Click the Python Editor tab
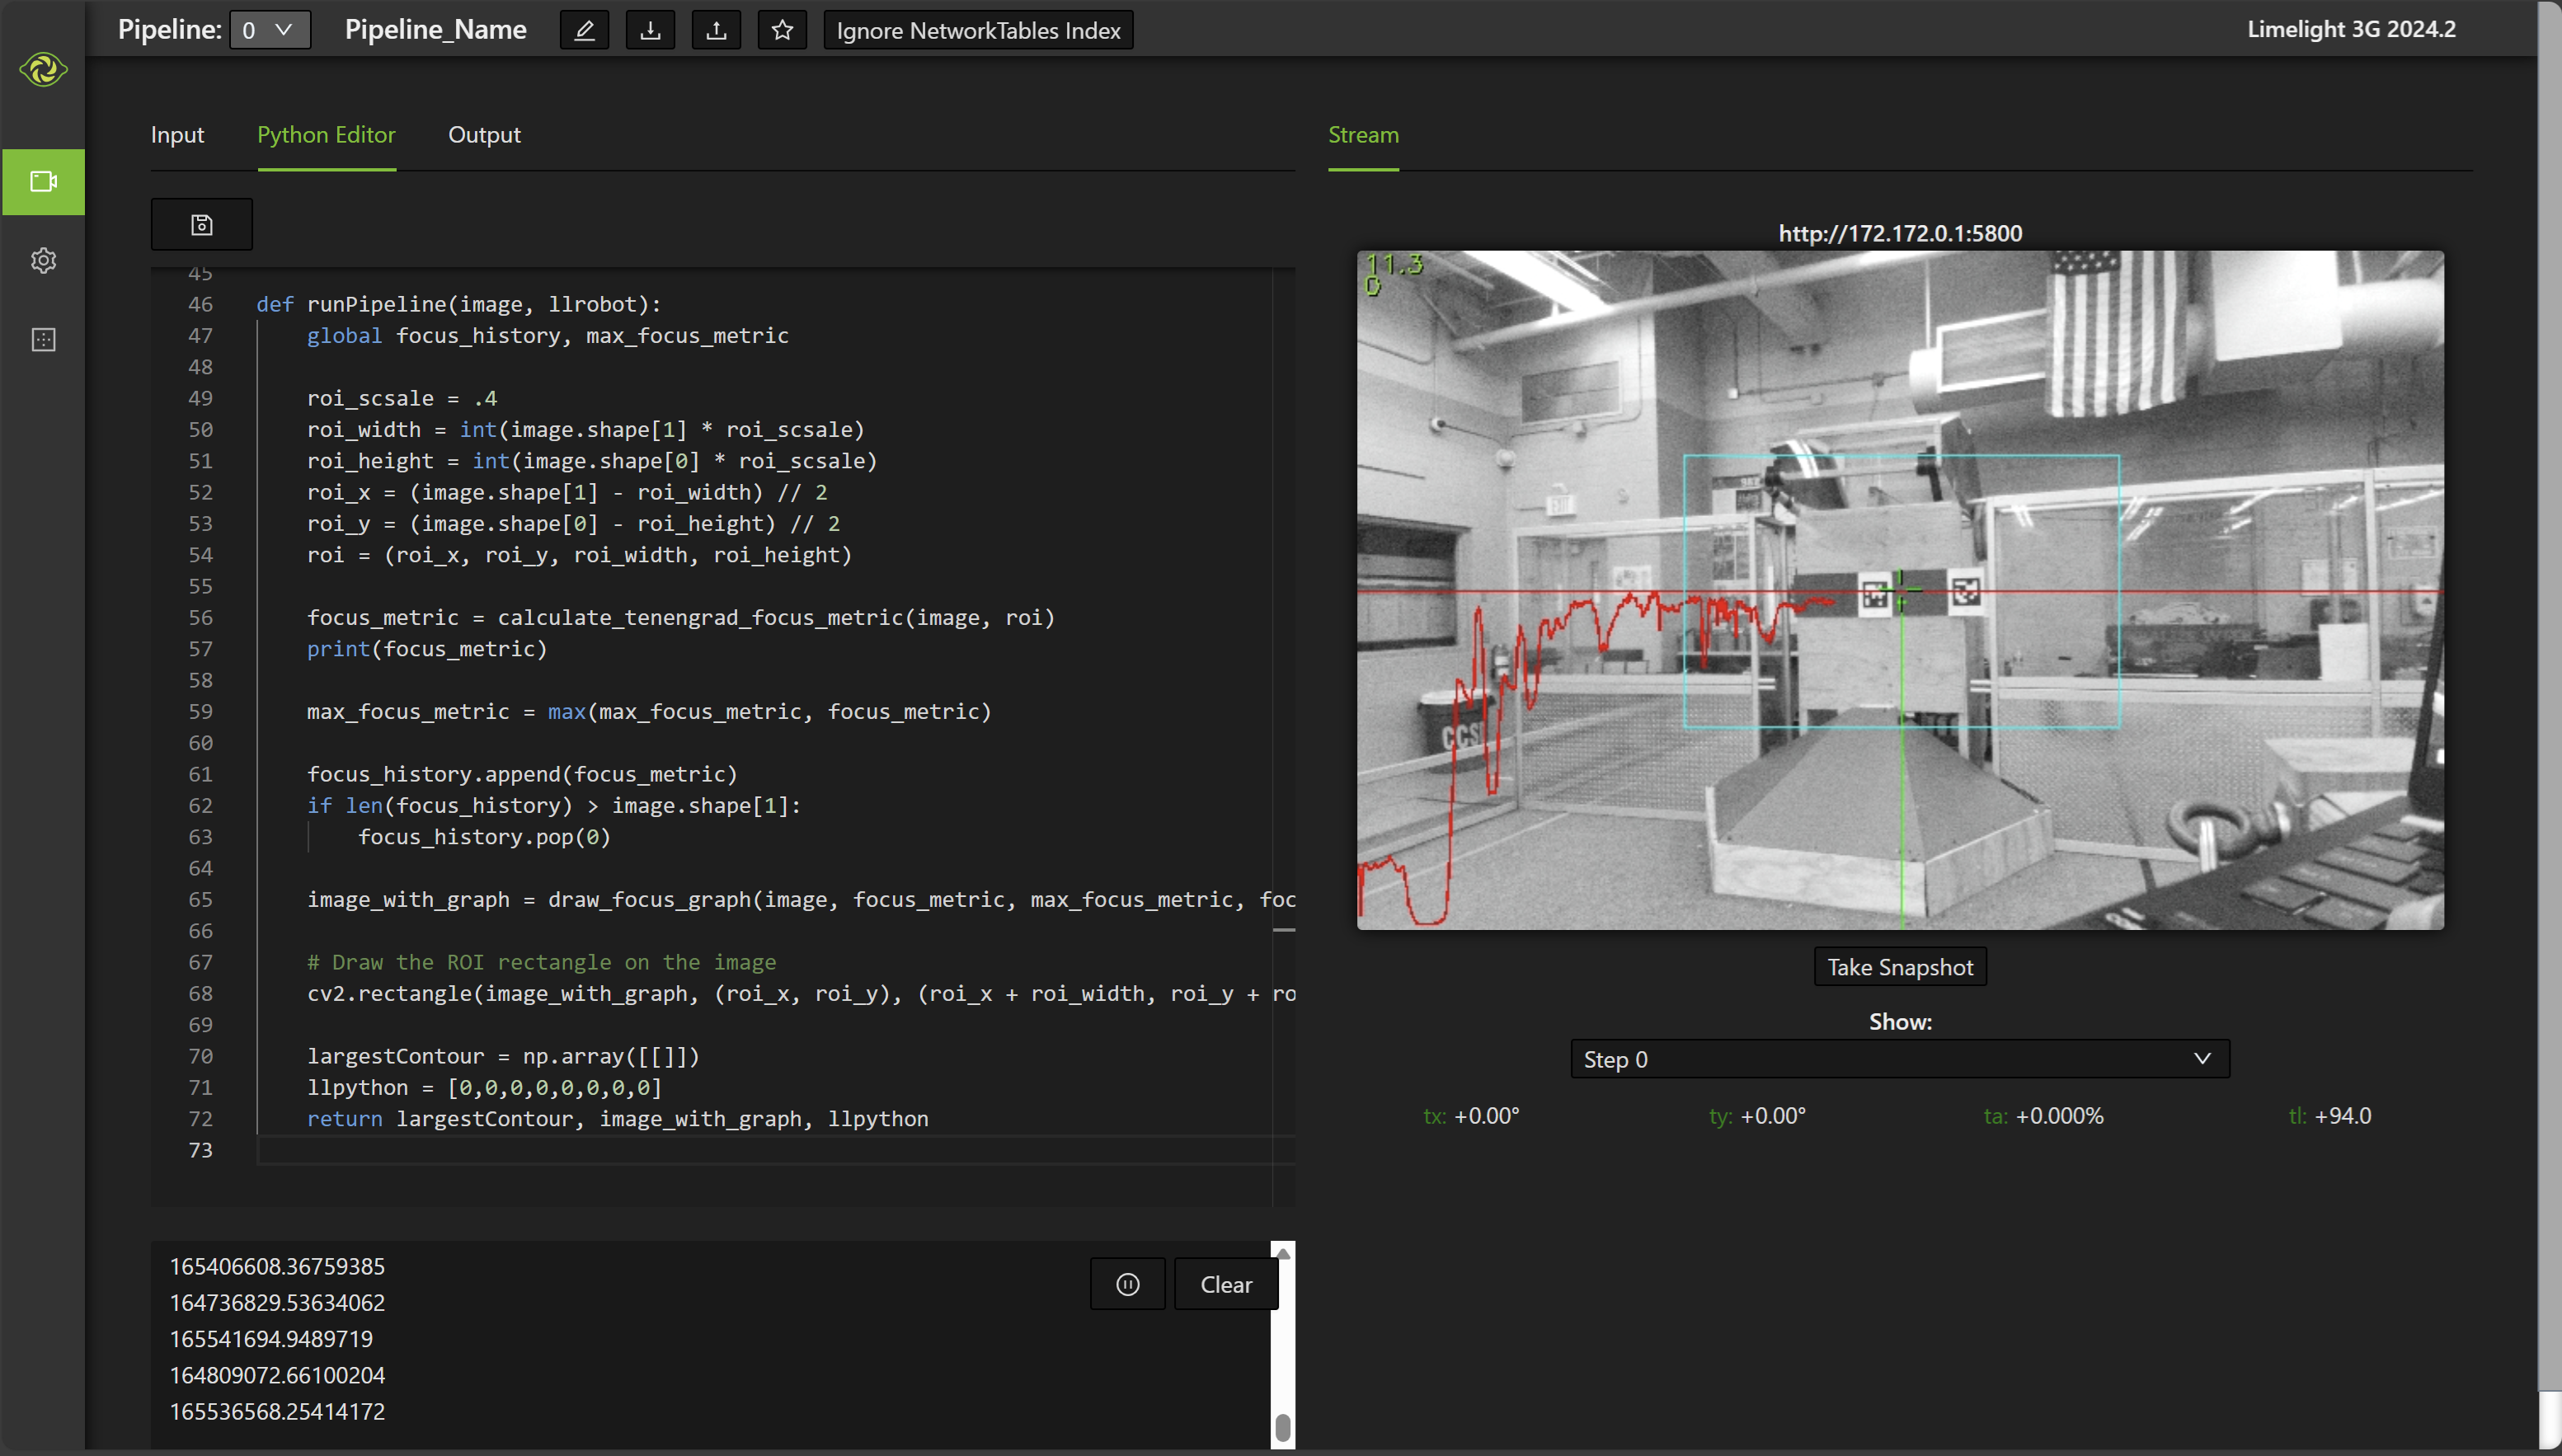Screen dimensions: 2562x1456 [x=327, y=135]
